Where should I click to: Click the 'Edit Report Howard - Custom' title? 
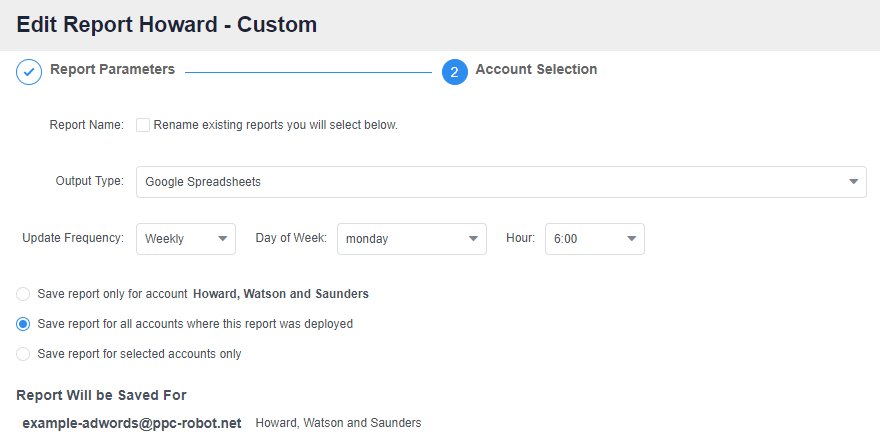pos(167,25)
